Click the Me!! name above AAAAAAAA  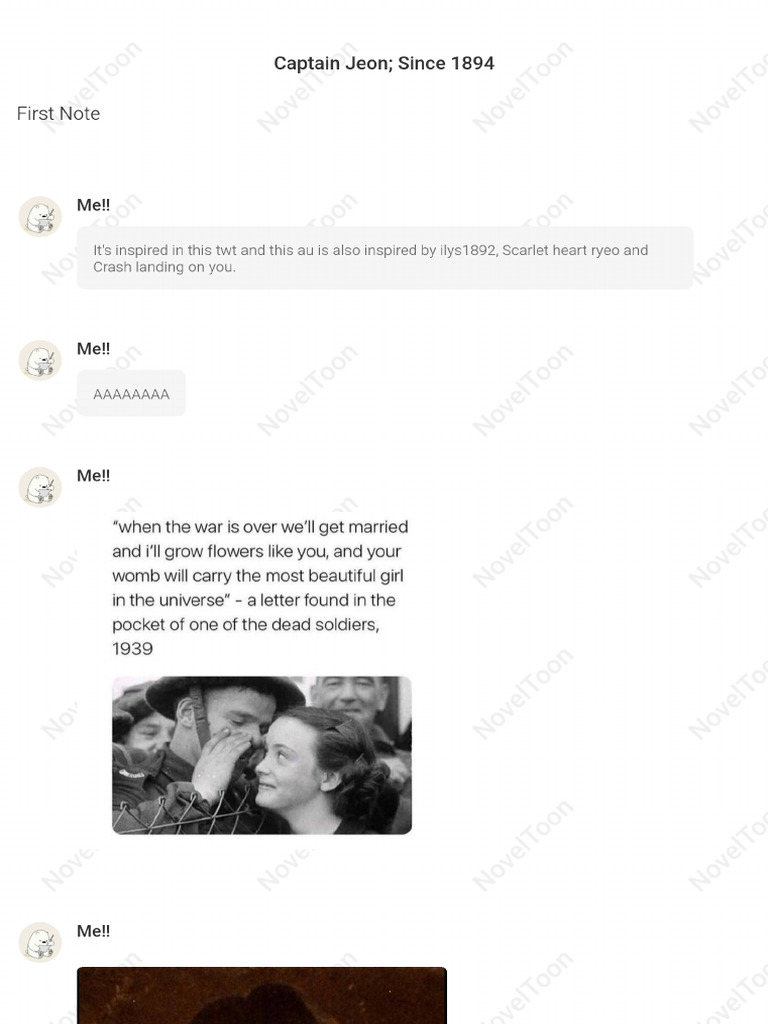tap(93, 349)
